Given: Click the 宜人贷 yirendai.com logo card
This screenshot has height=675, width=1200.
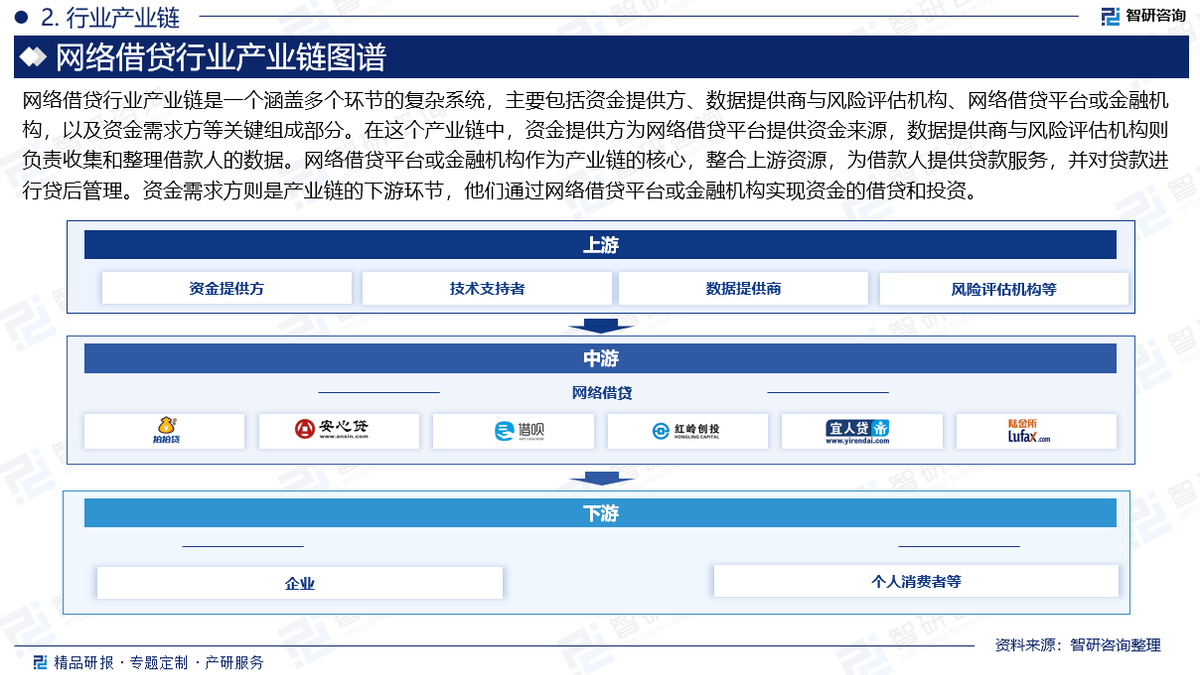Looking at the screenshot, I should tap(861, 431).
